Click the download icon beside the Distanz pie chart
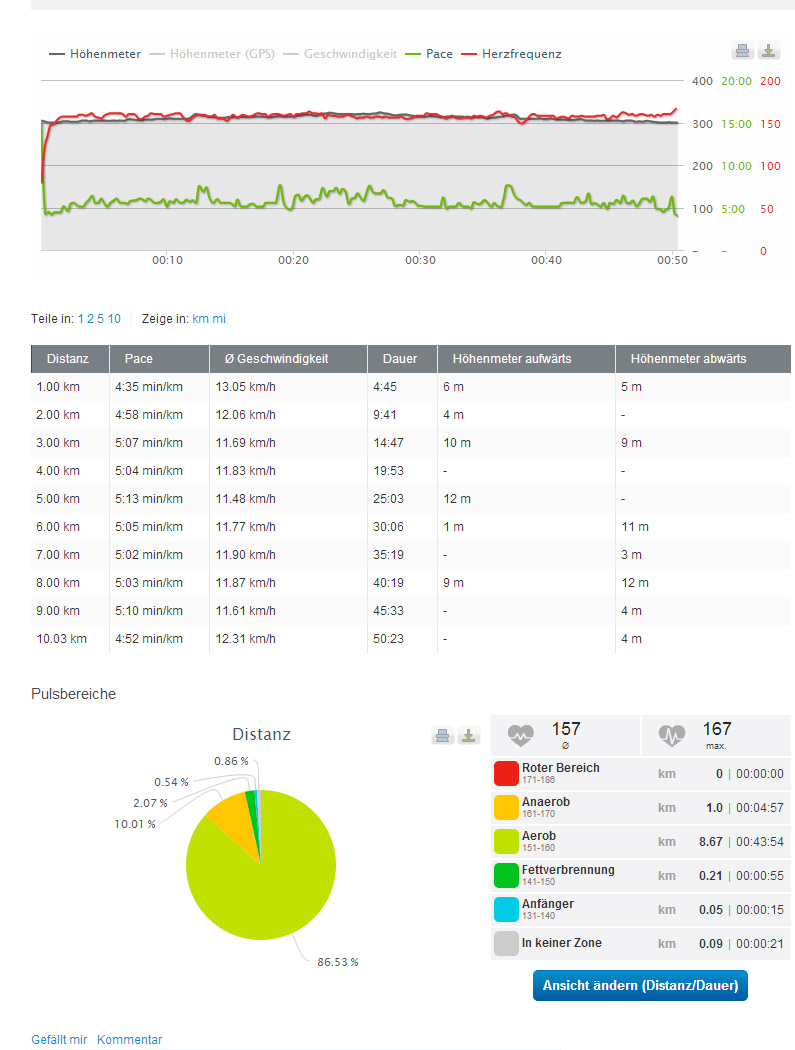Viewport: 795px width, 1050px height. tap(468, 735)
